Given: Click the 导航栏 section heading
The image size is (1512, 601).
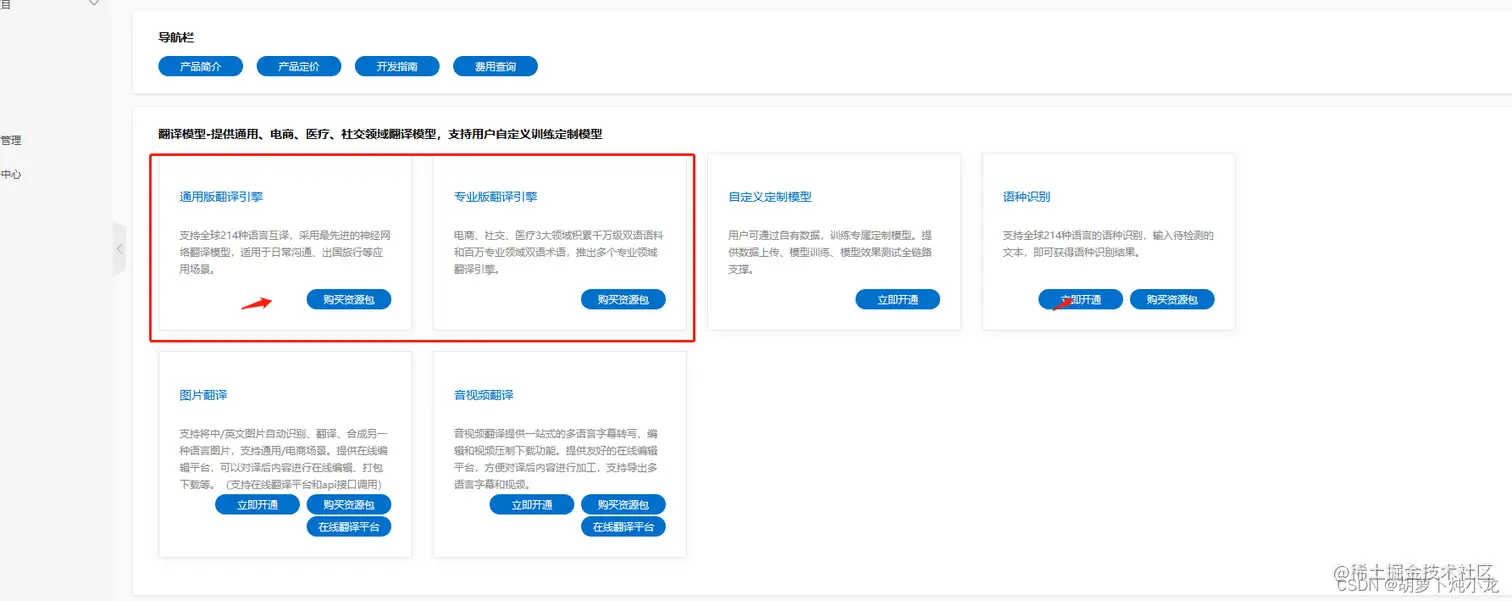Looking at the screenshot, I should [x=176, y=37].
